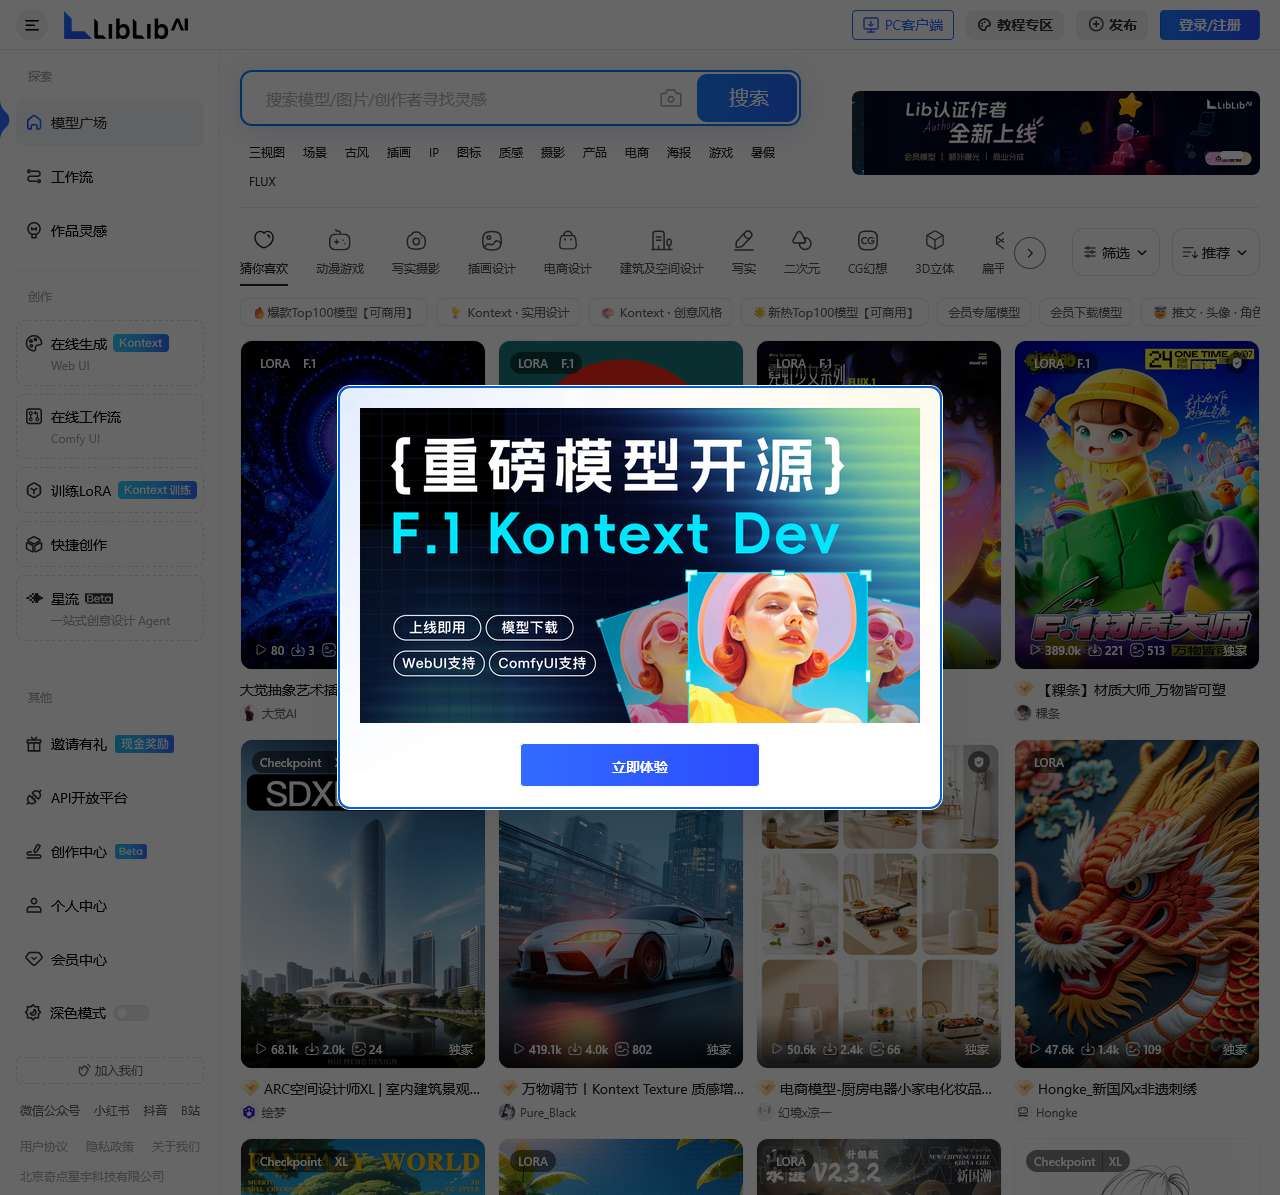
Task: Open 星流 Beta design agent
Action: click(110, 609)
